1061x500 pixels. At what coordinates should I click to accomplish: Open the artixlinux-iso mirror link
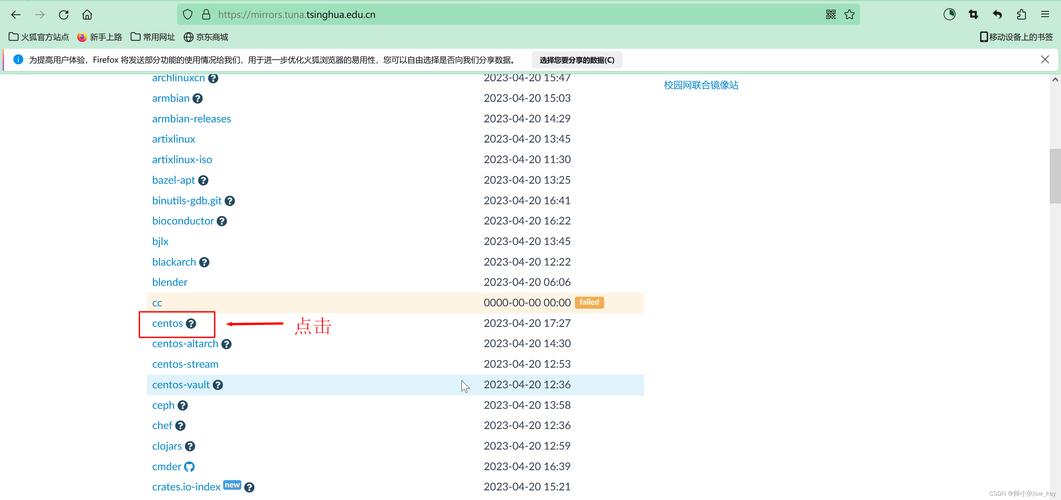point(182,160)
